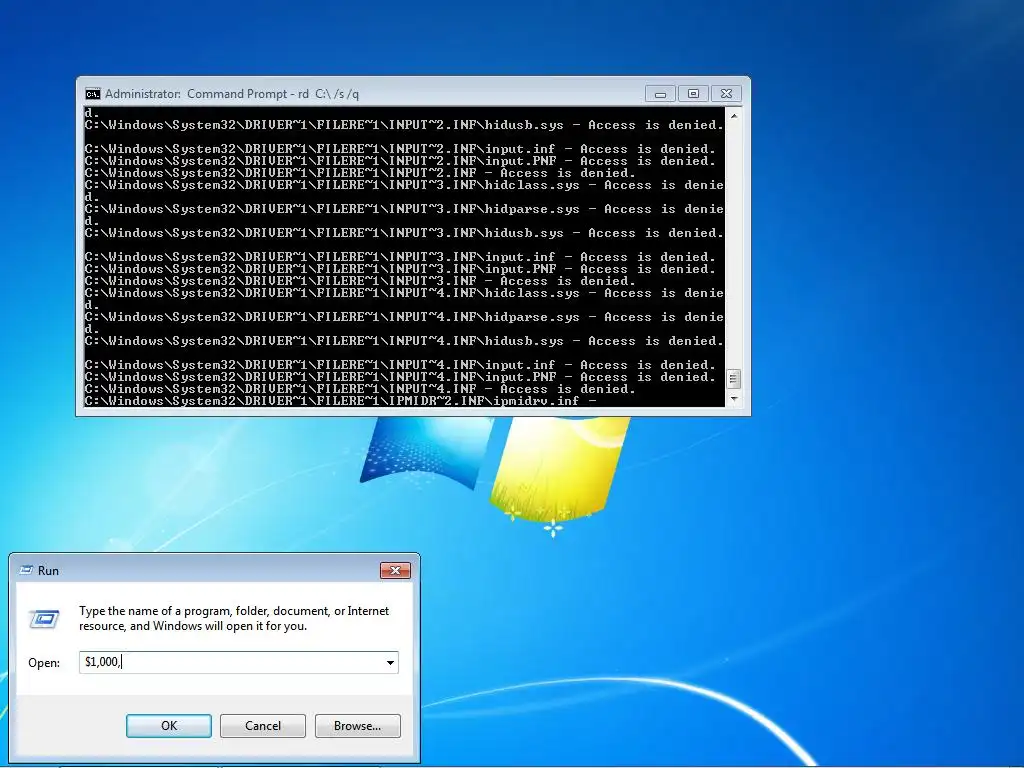Click the Command Prompt title bar icon
The height and width of the screenshot is (768, 1024).
(x=93, y=94)
